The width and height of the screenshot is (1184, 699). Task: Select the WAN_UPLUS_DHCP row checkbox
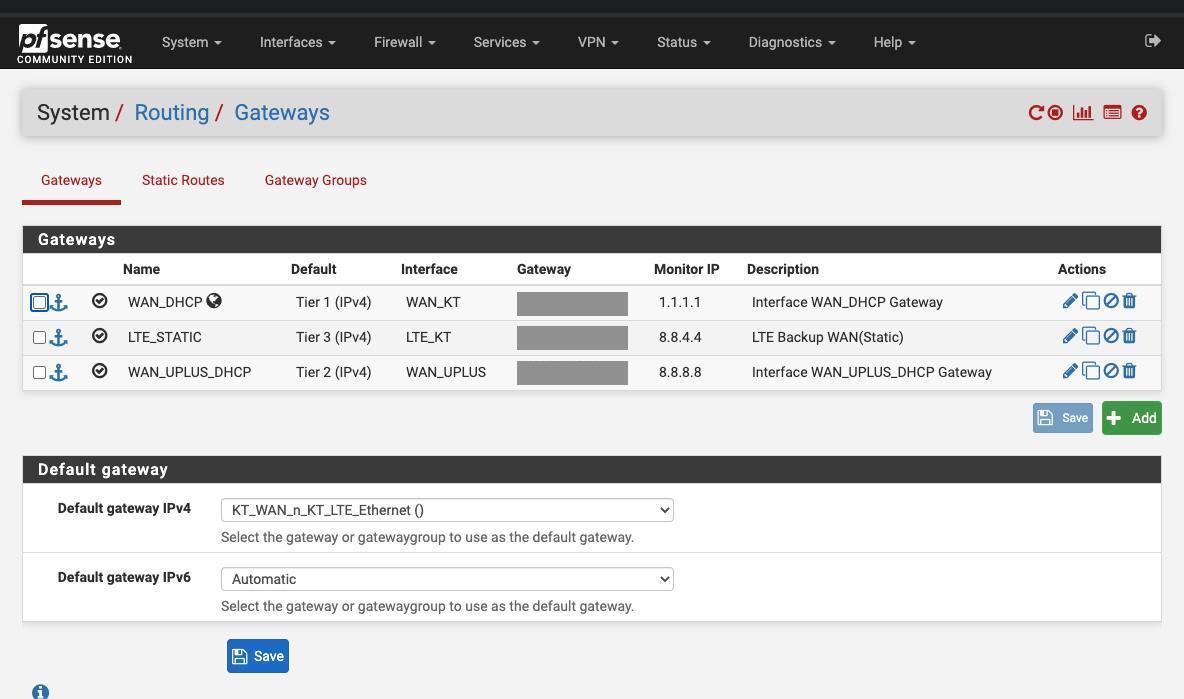pos(40,372)
